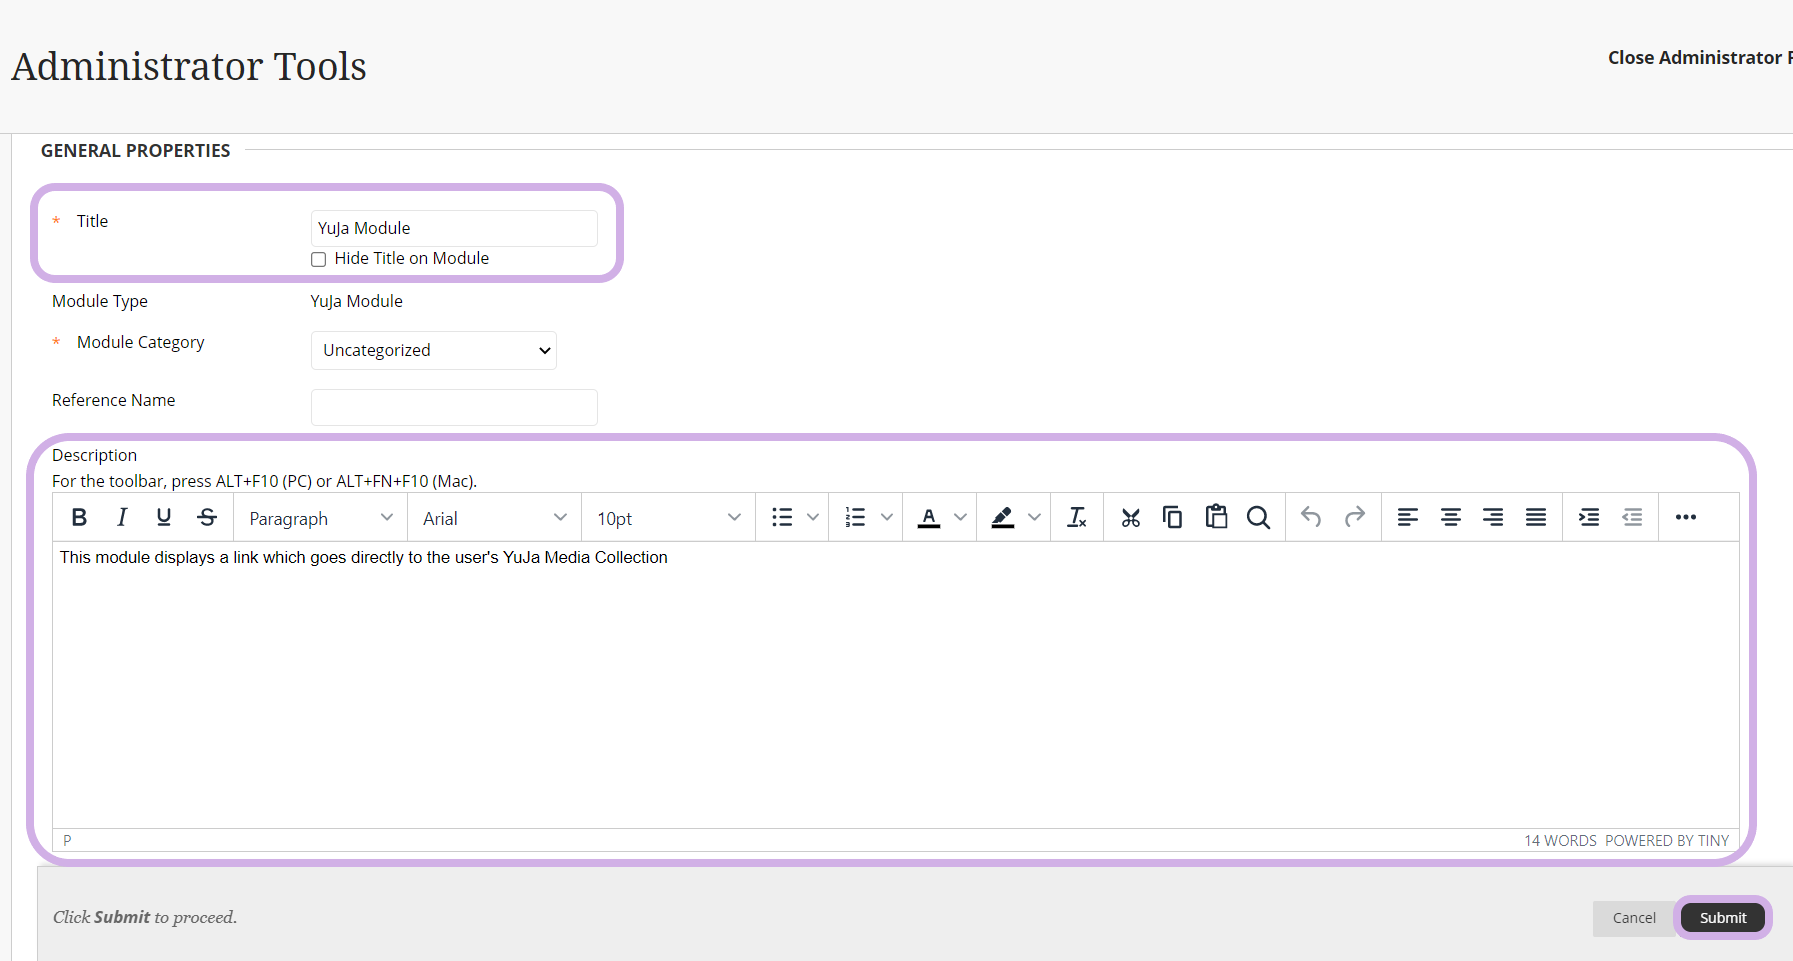Open the Module Category dropdown
The height and width of the screenshot is (961, 1793).
coord(434,350)
